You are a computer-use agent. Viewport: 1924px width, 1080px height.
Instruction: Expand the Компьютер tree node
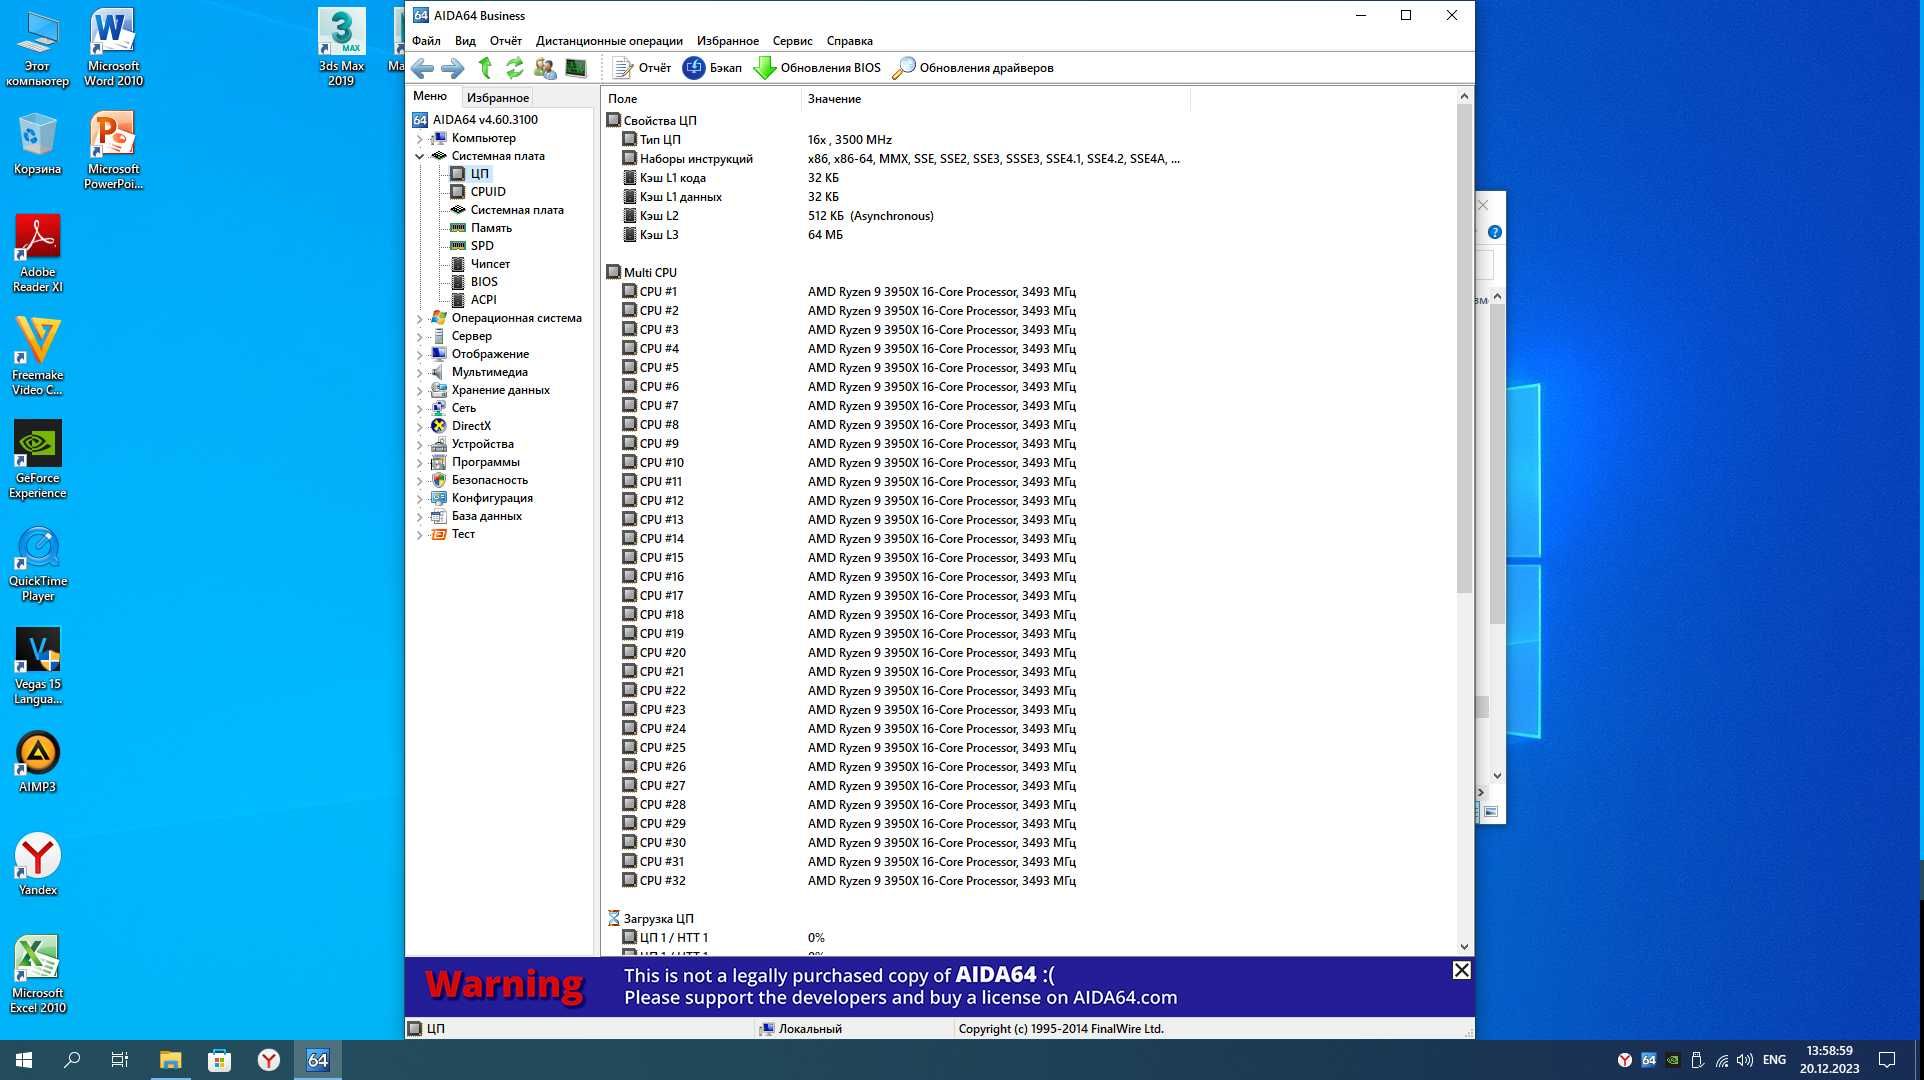coord(420,139)
